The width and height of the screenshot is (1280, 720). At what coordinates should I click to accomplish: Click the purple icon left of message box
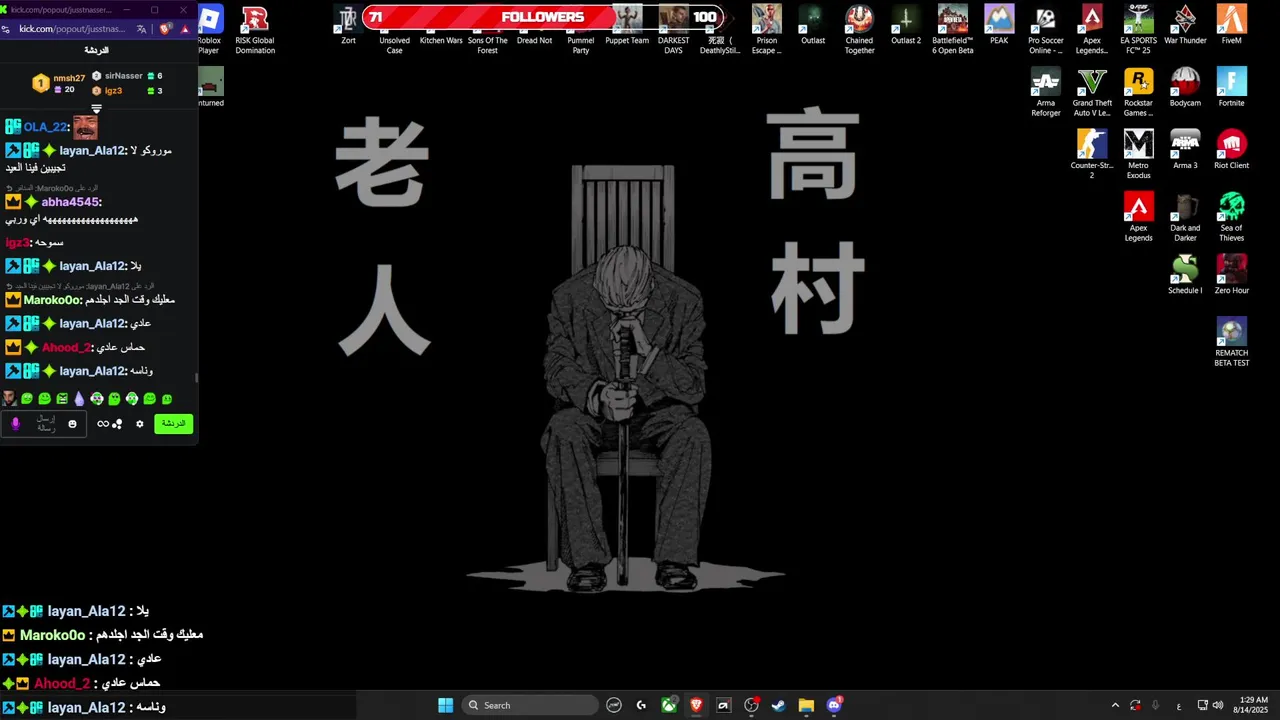tap(15, 424)
